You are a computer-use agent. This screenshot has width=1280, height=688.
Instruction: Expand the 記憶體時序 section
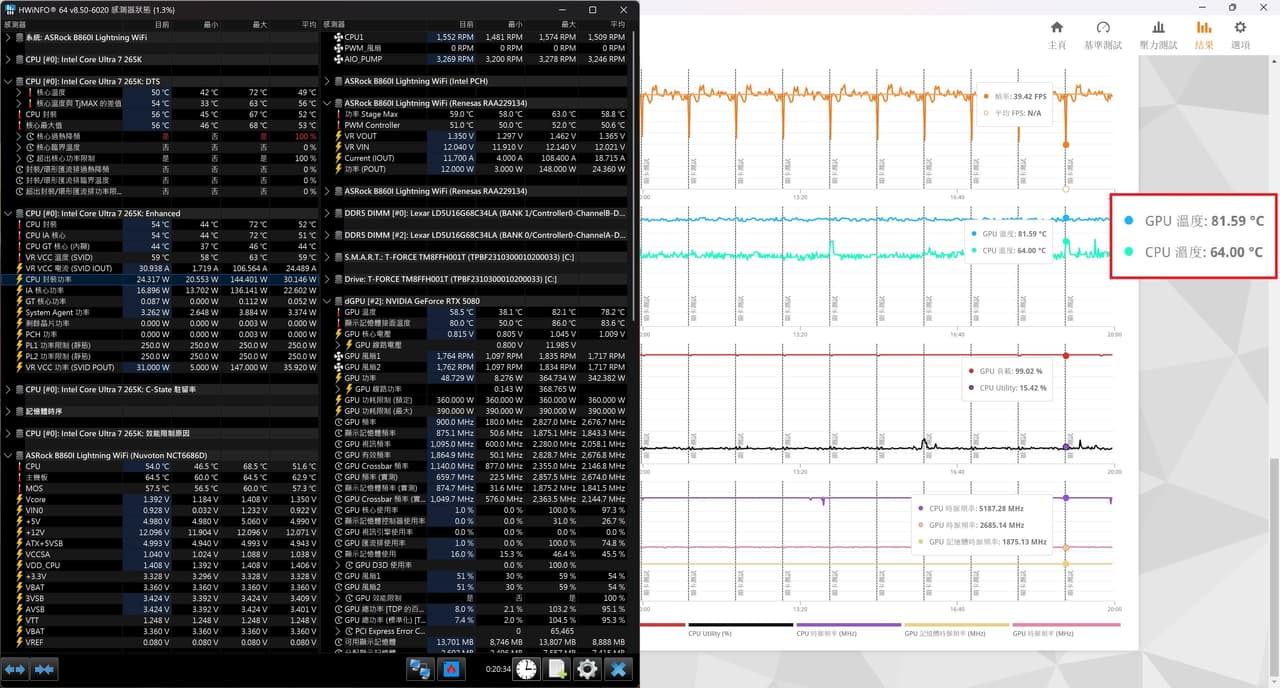pos(8,411)
